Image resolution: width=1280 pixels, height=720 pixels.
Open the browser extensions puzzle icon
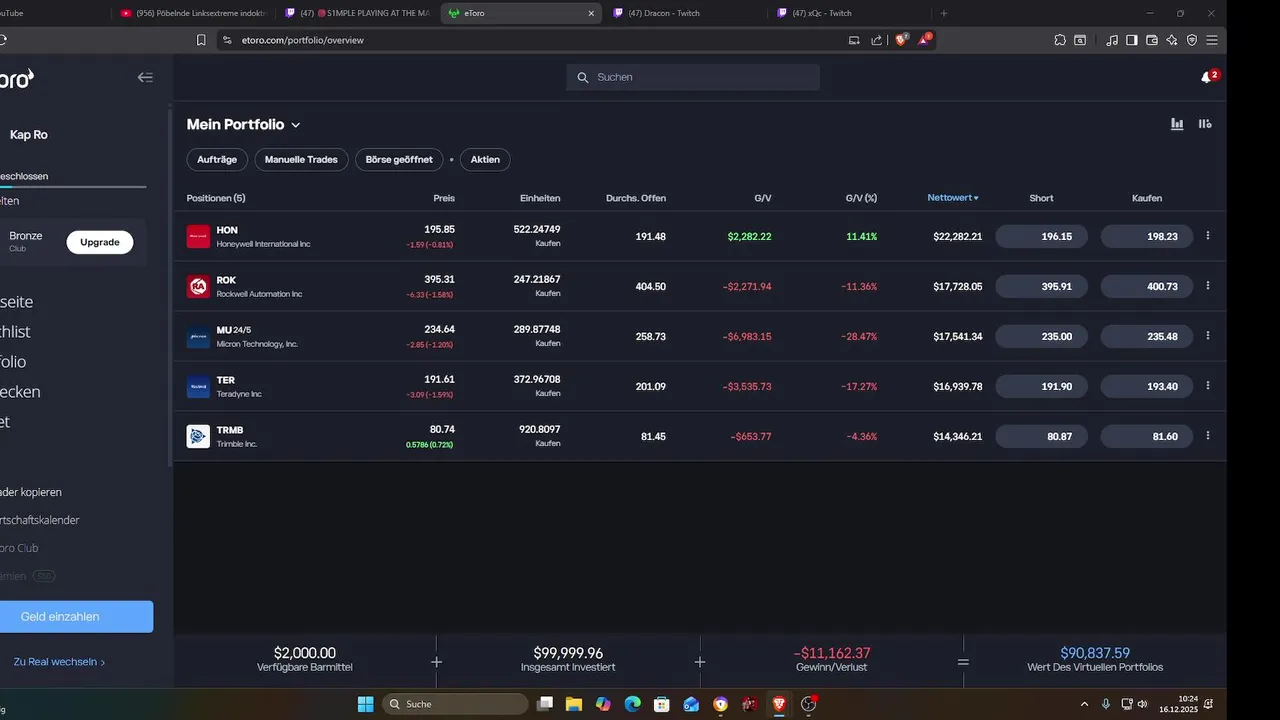pyautogui.click(x=1059, y=40)
